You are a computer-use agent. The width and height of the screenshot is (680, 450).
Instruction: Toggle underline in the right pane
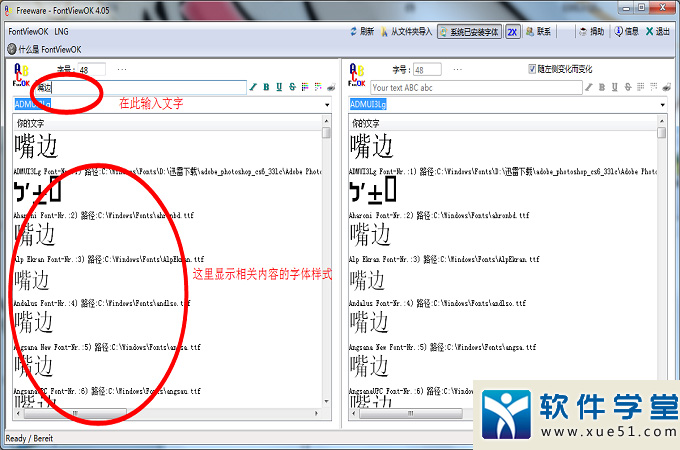[615, 87]
